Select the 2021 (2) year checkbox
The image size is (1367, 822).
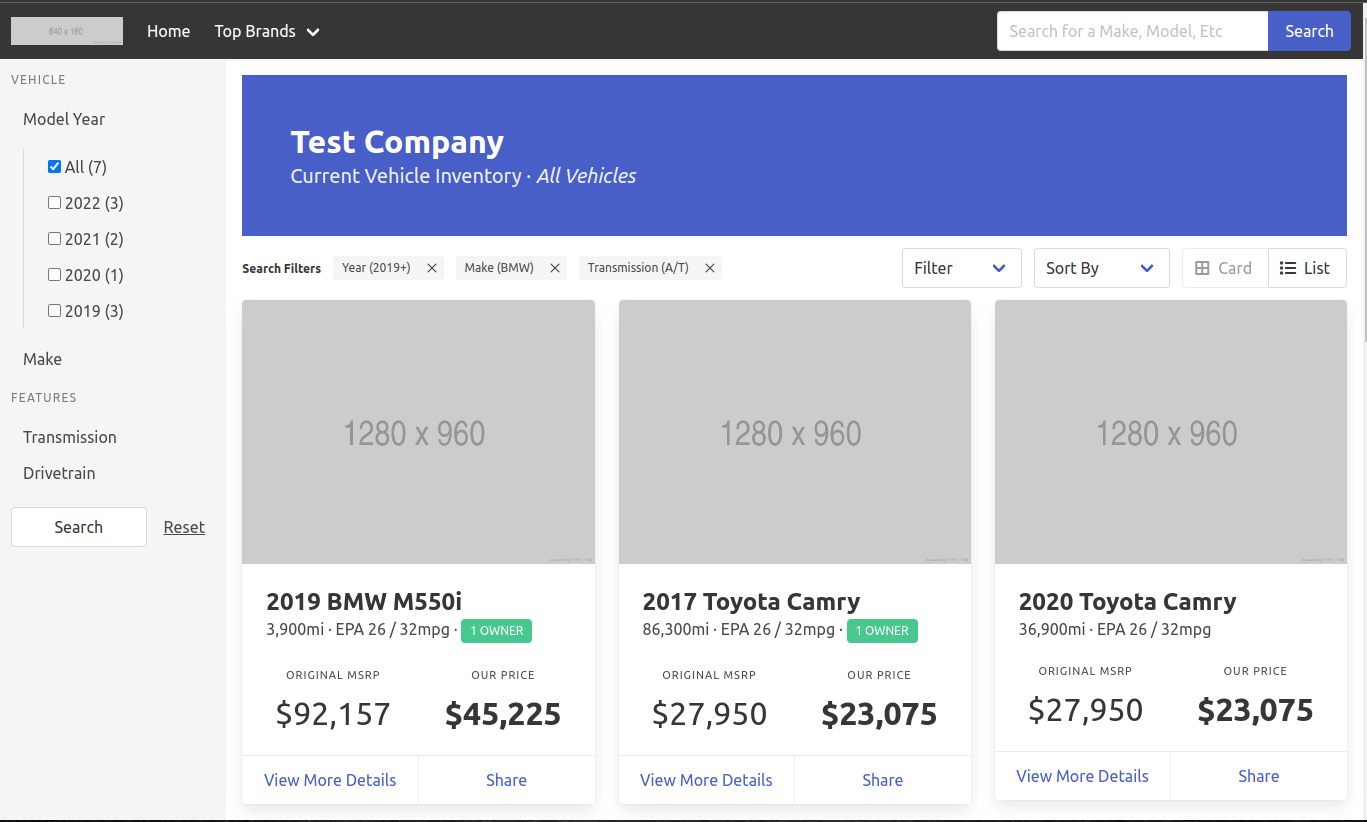pyautogui.click(x=55, y=239)
